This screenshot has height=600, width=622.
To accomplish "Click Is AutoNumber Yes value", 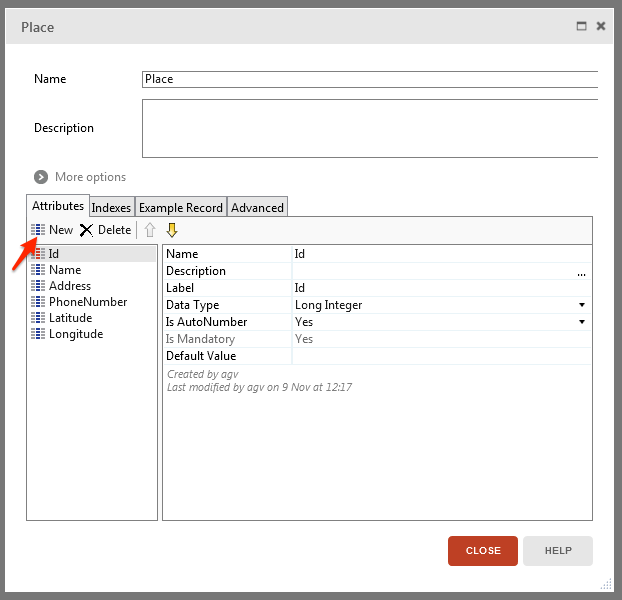I will pyautogui.click(x=304, y=322).
